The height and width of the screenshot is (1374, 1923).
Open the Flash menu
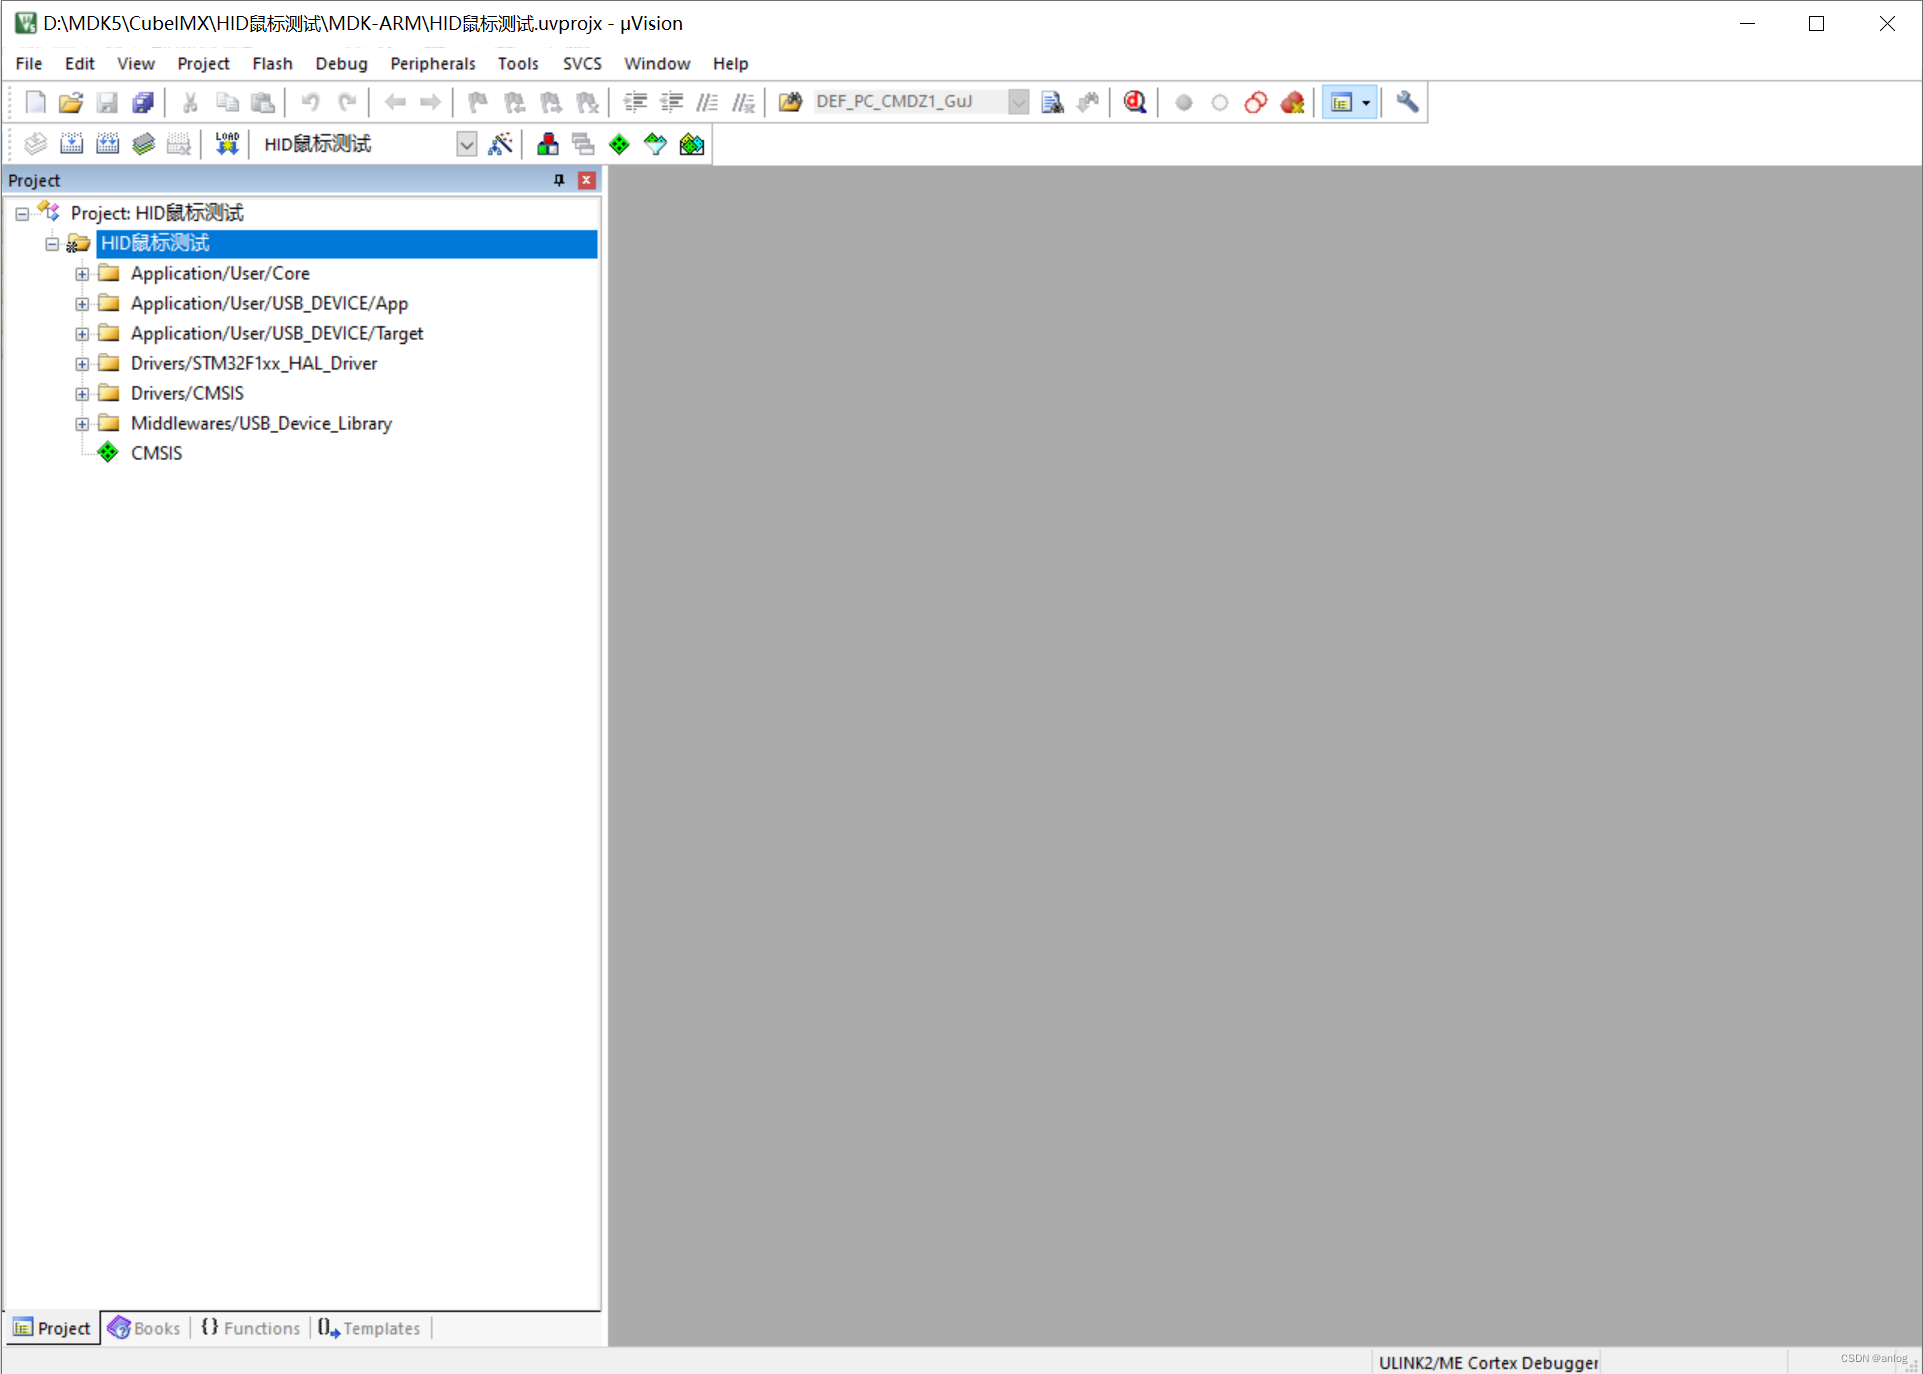tap(272, 63)
